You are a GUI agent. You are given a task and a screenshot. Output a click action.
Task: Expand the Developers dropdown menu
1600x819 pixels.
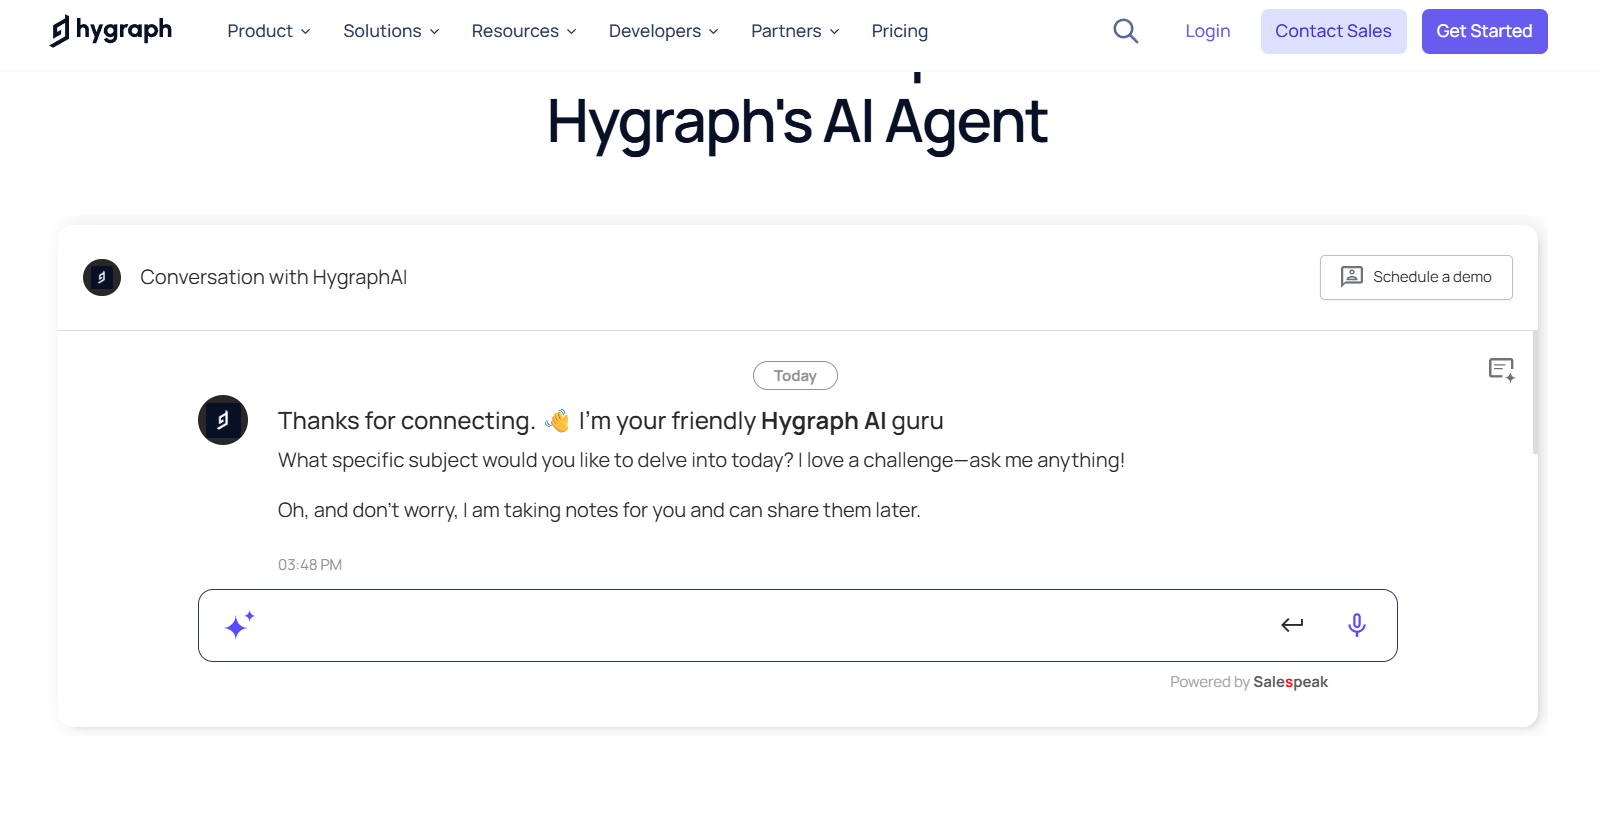point(664,31)
